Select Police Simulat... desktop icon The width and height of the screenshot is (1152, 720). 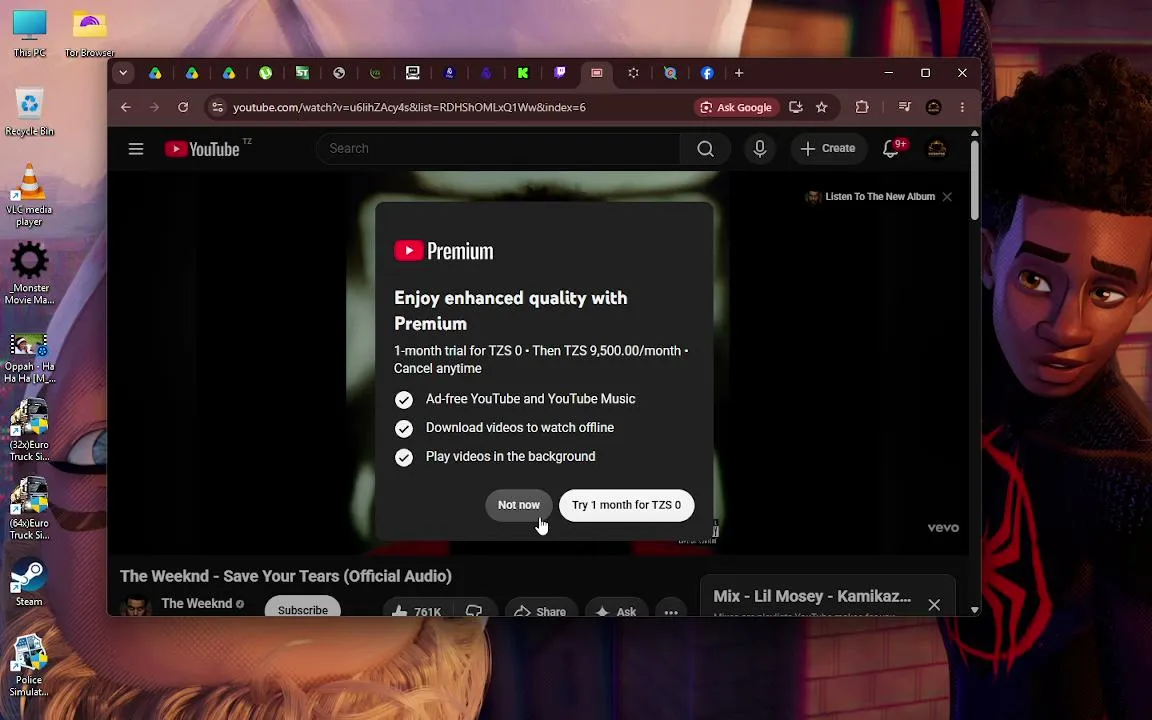click(29, 665)
